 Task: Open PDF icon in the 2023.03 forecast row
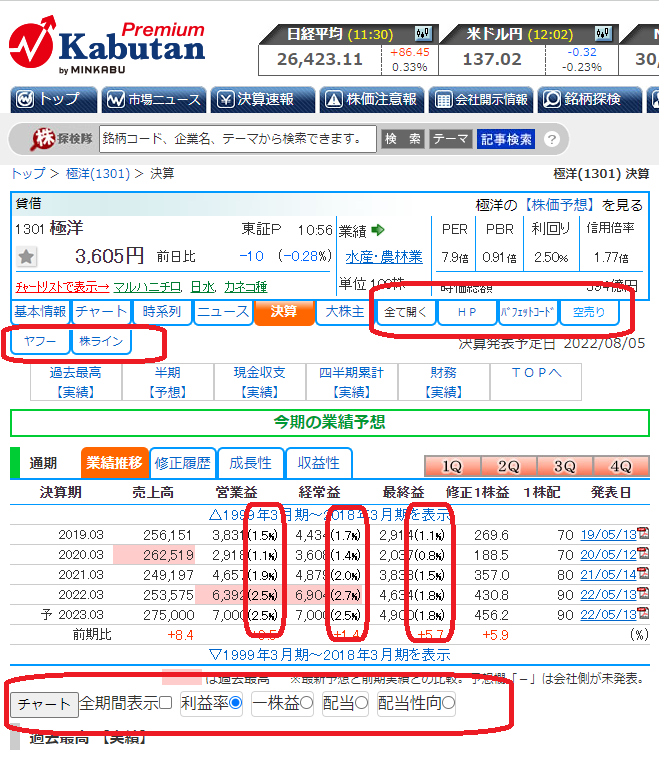[643, 613]
